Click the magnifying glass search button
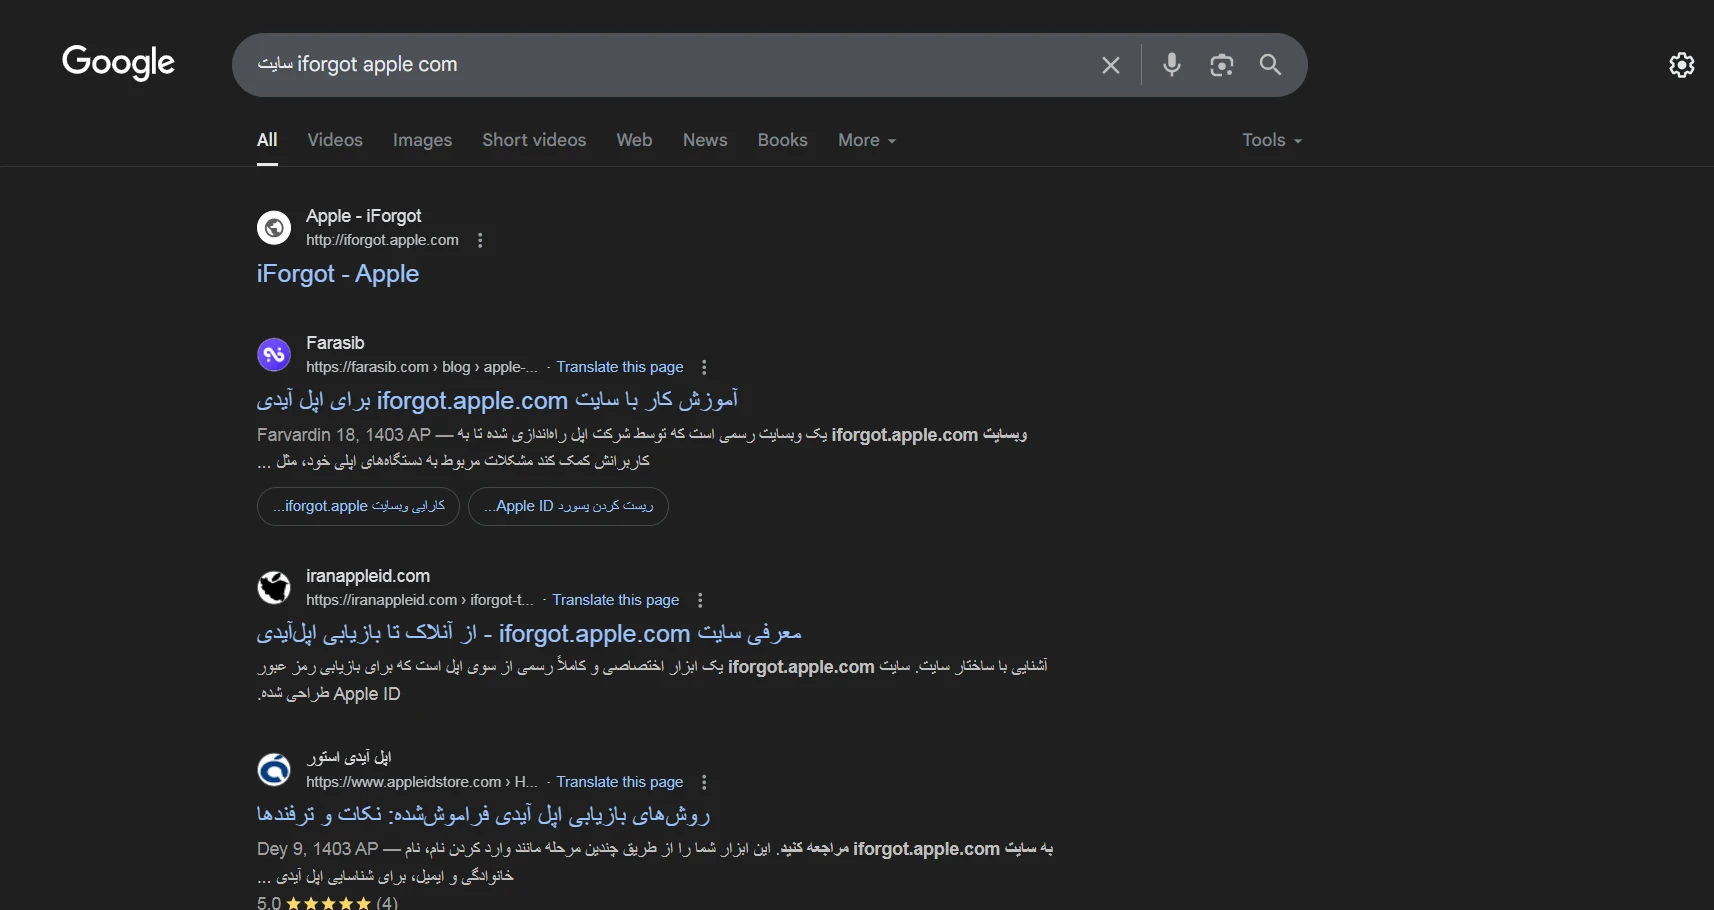This screenshot has width=1714, height=910. (x=1270, y=65)
